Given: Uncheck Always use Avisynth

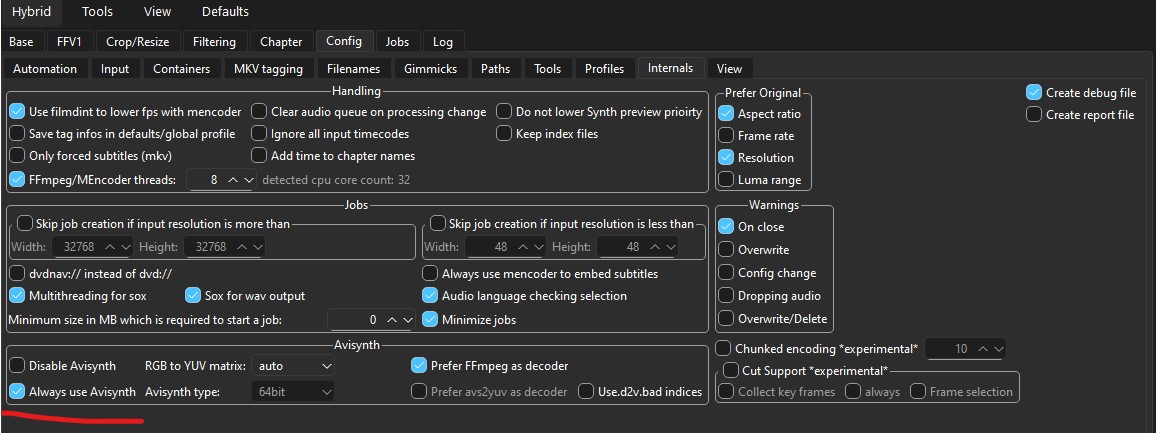Looking at the screenshot, I should (x=17, y=392).
